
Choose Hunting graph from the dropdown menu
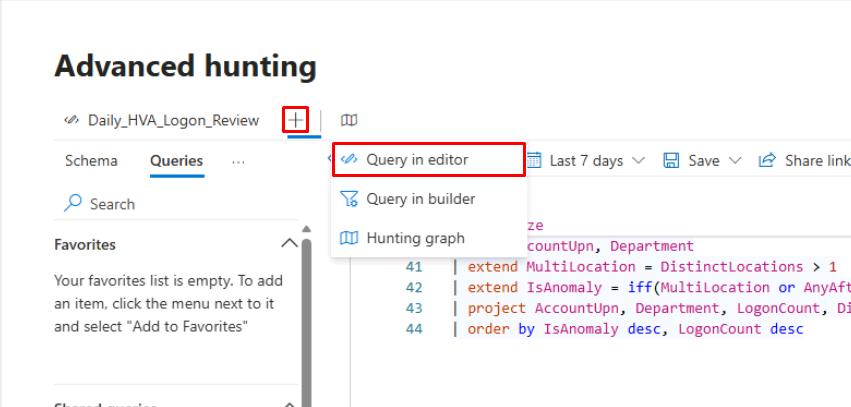(x=415, y=238)
